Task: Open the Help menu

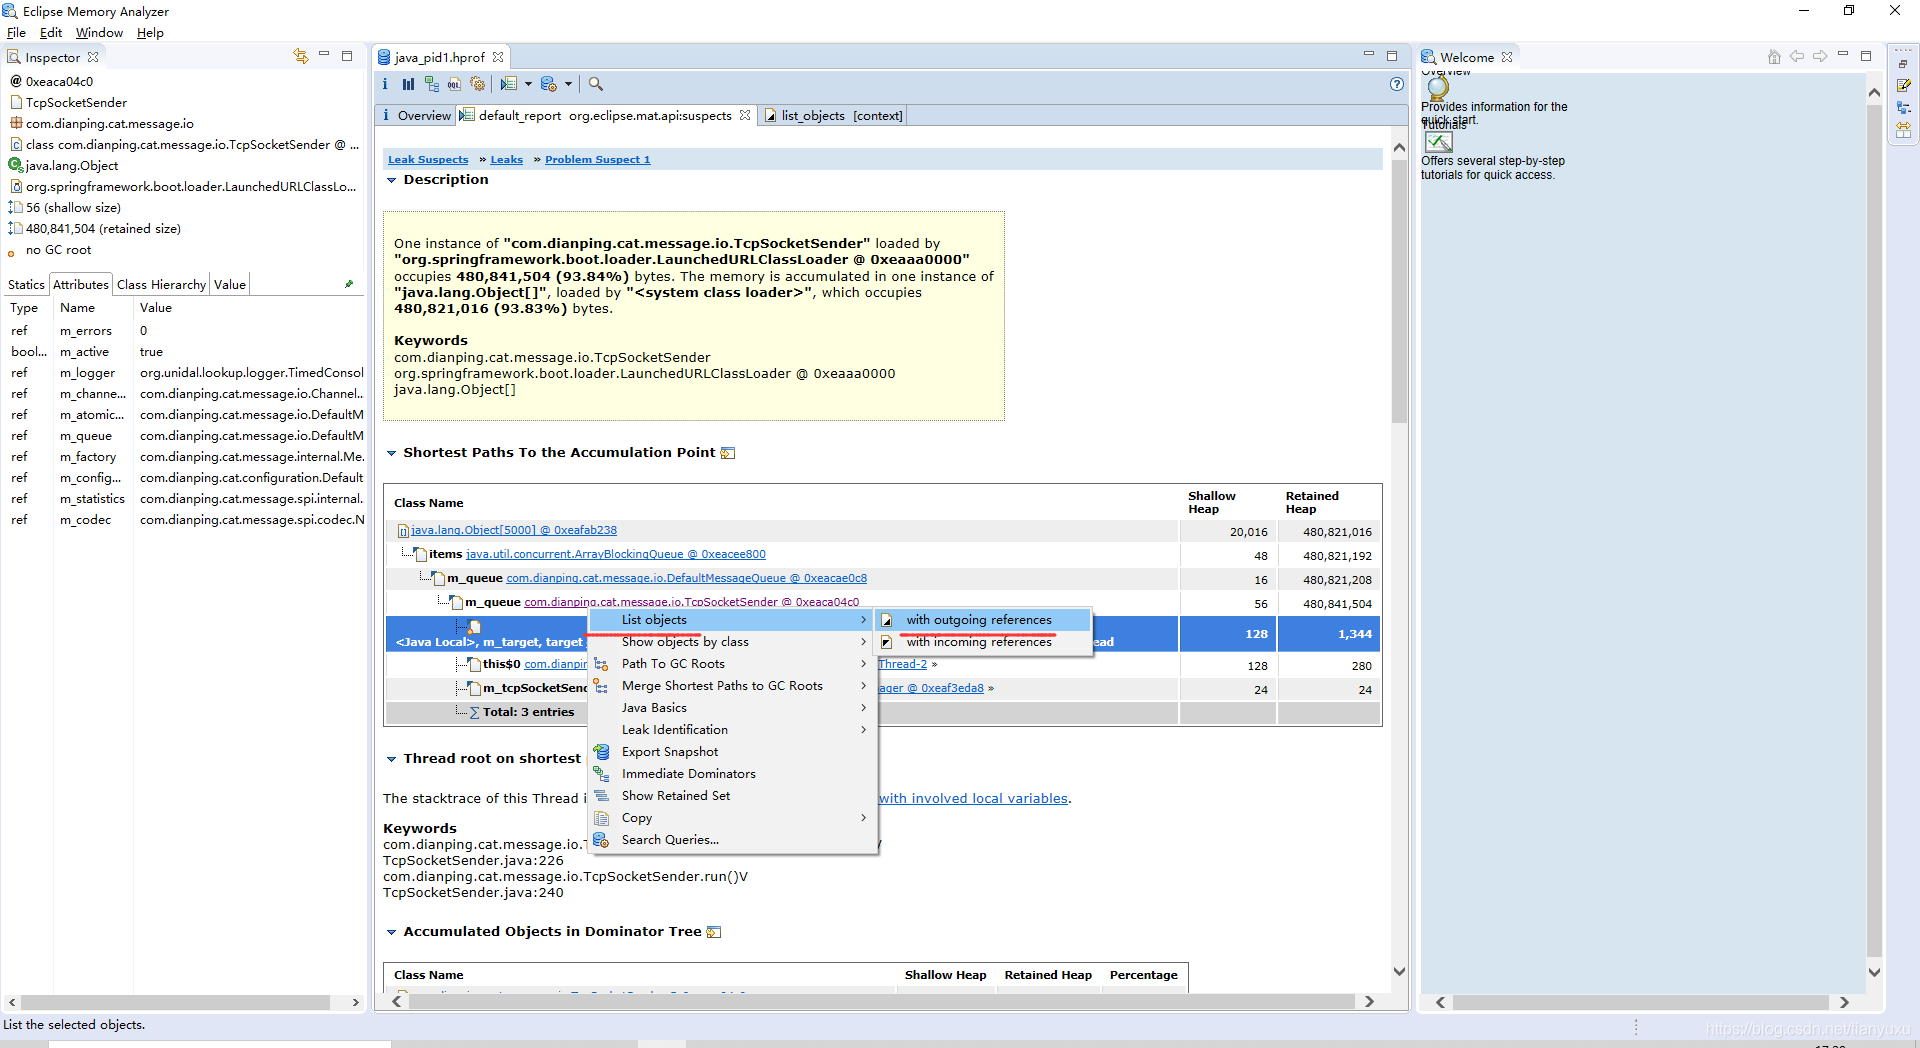Action: (150, 33)
